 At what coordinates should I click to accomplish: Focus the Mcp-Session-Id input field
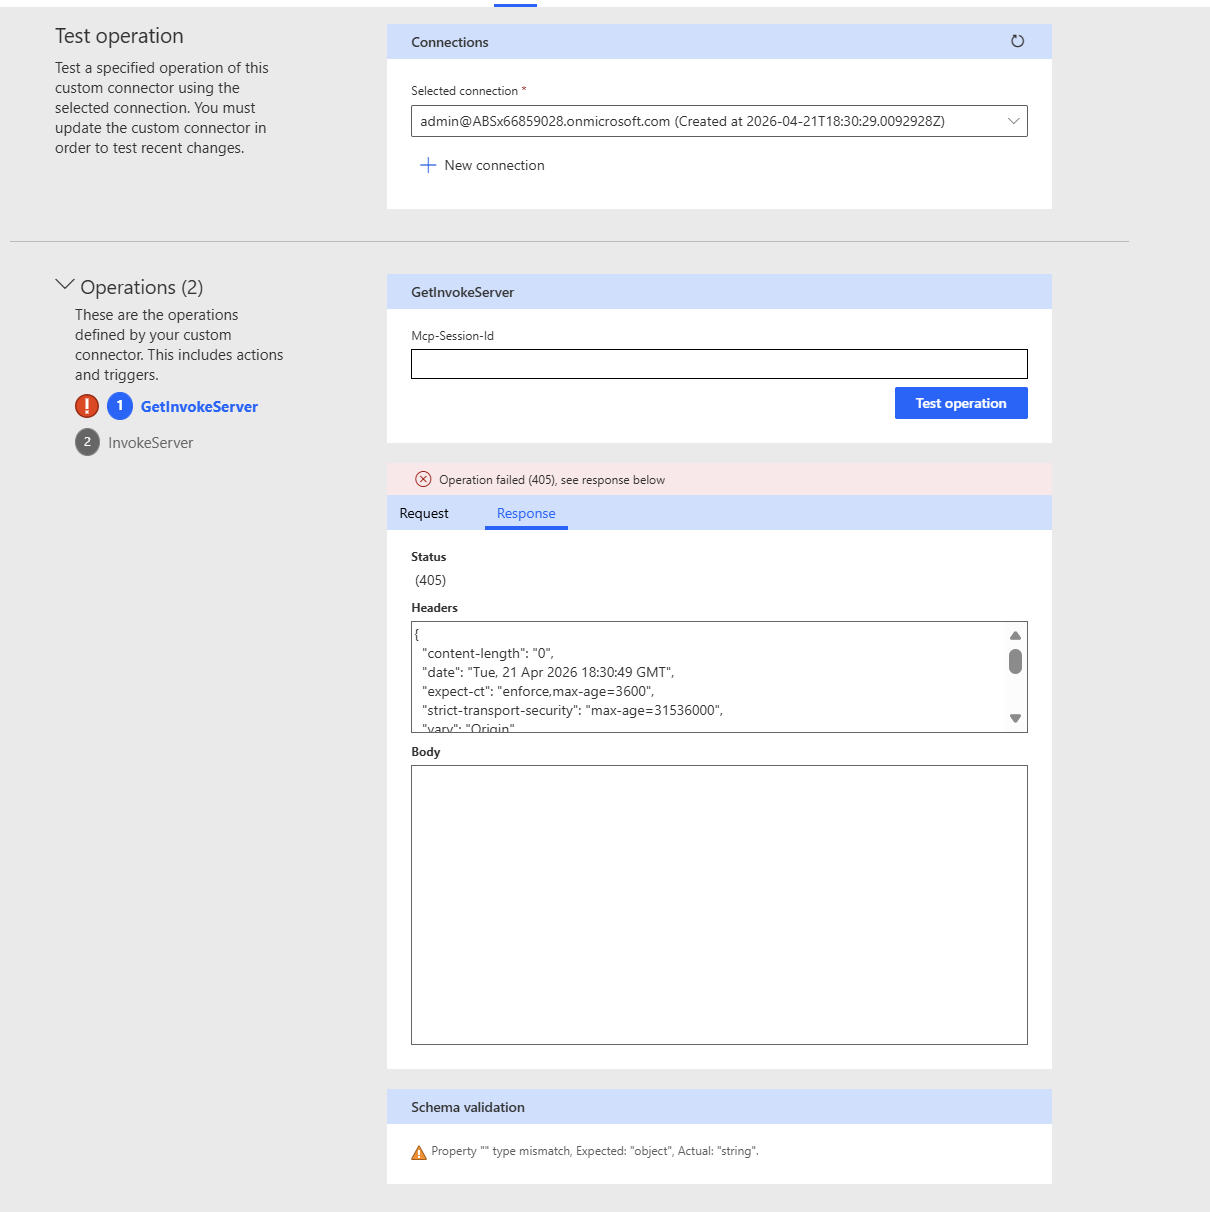point(719,364)
